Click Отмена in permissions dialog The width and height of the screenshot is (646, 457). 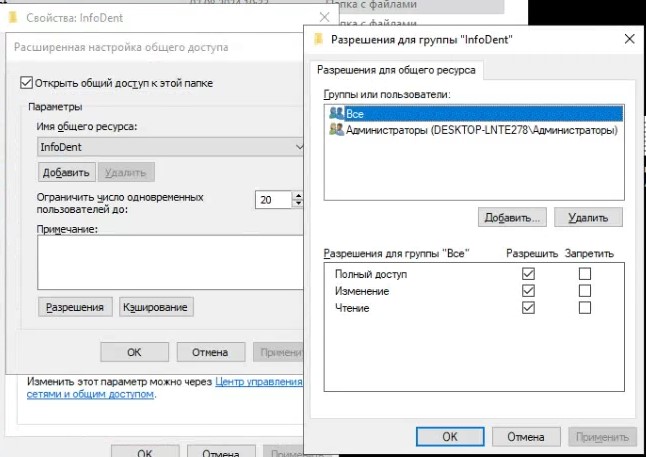pyautogui.click(x=526, y=436)
